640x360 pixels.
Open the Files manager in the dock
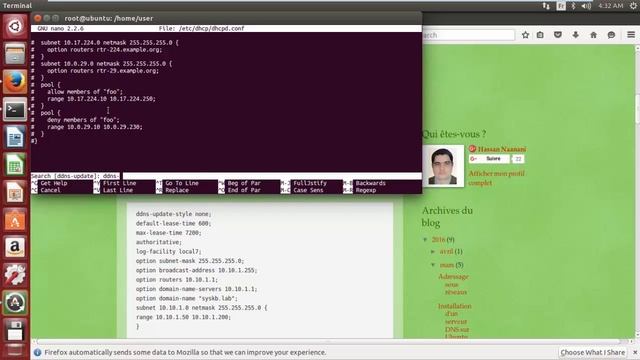15,54
